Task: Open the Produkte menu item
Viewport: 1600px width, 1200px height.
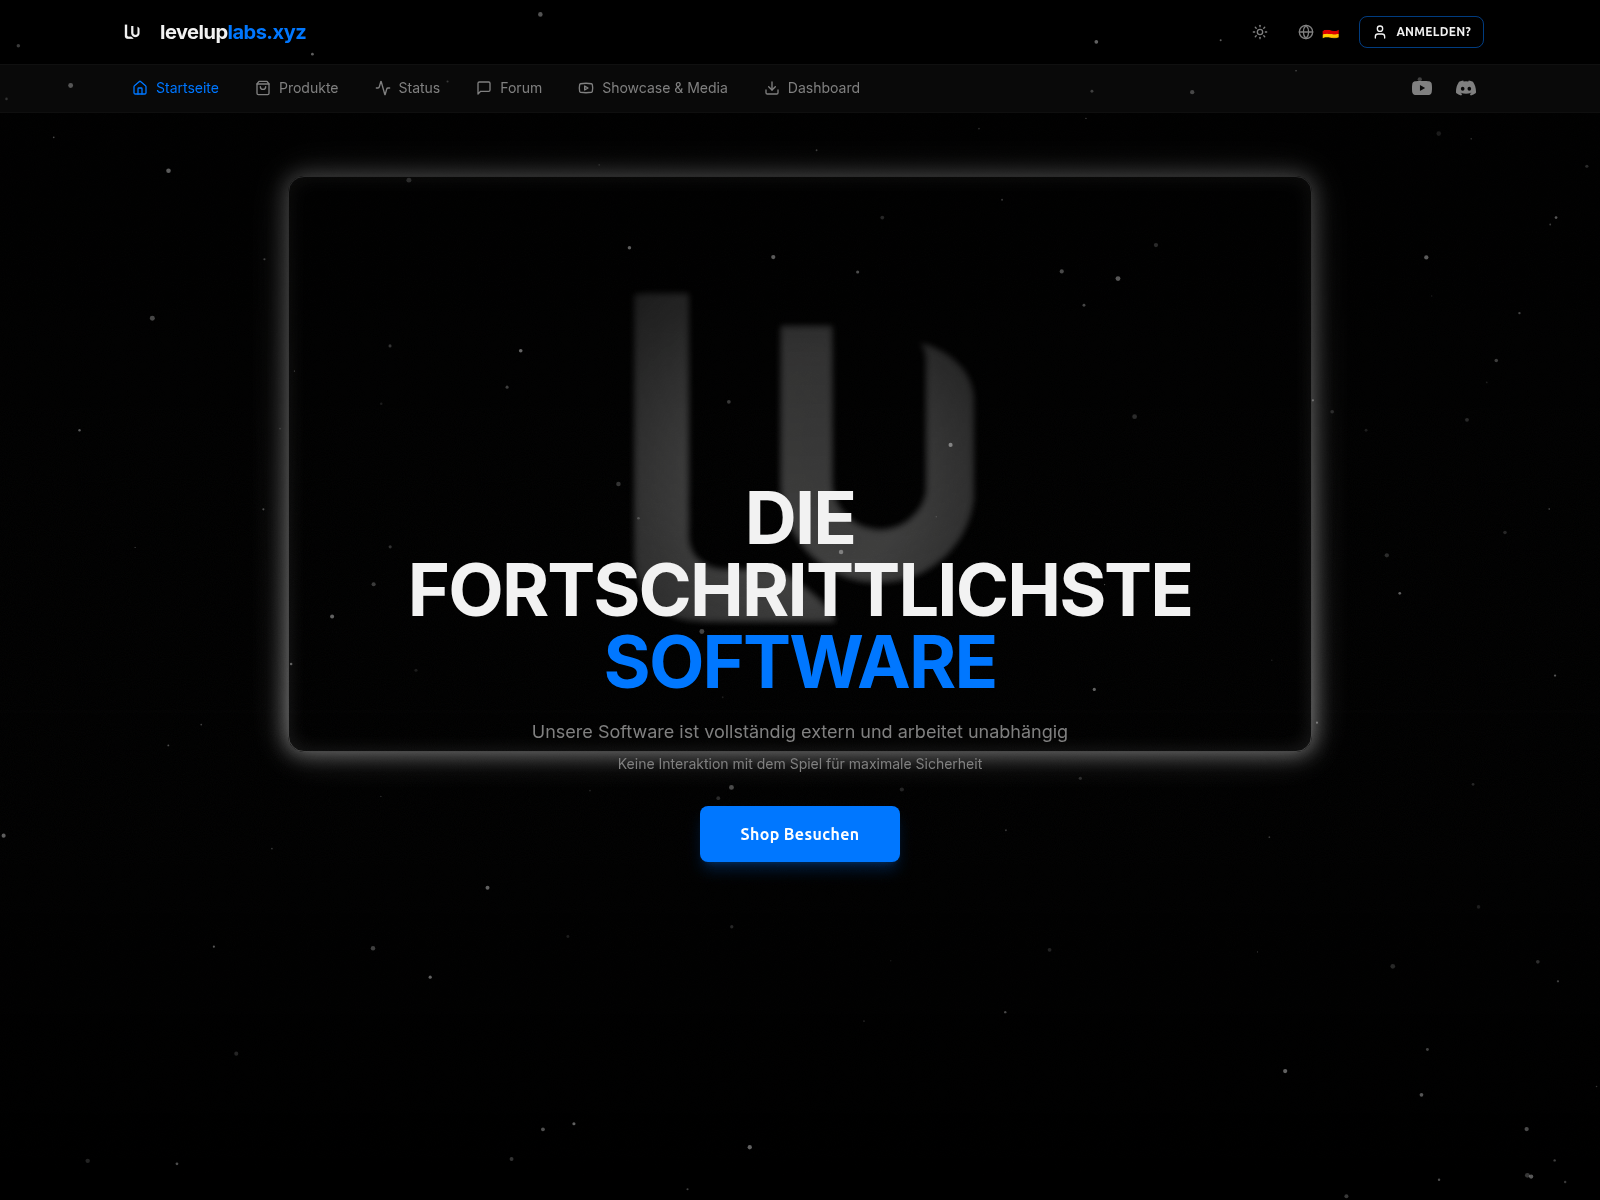Action: pyautogui.click(x=308, y=88)
